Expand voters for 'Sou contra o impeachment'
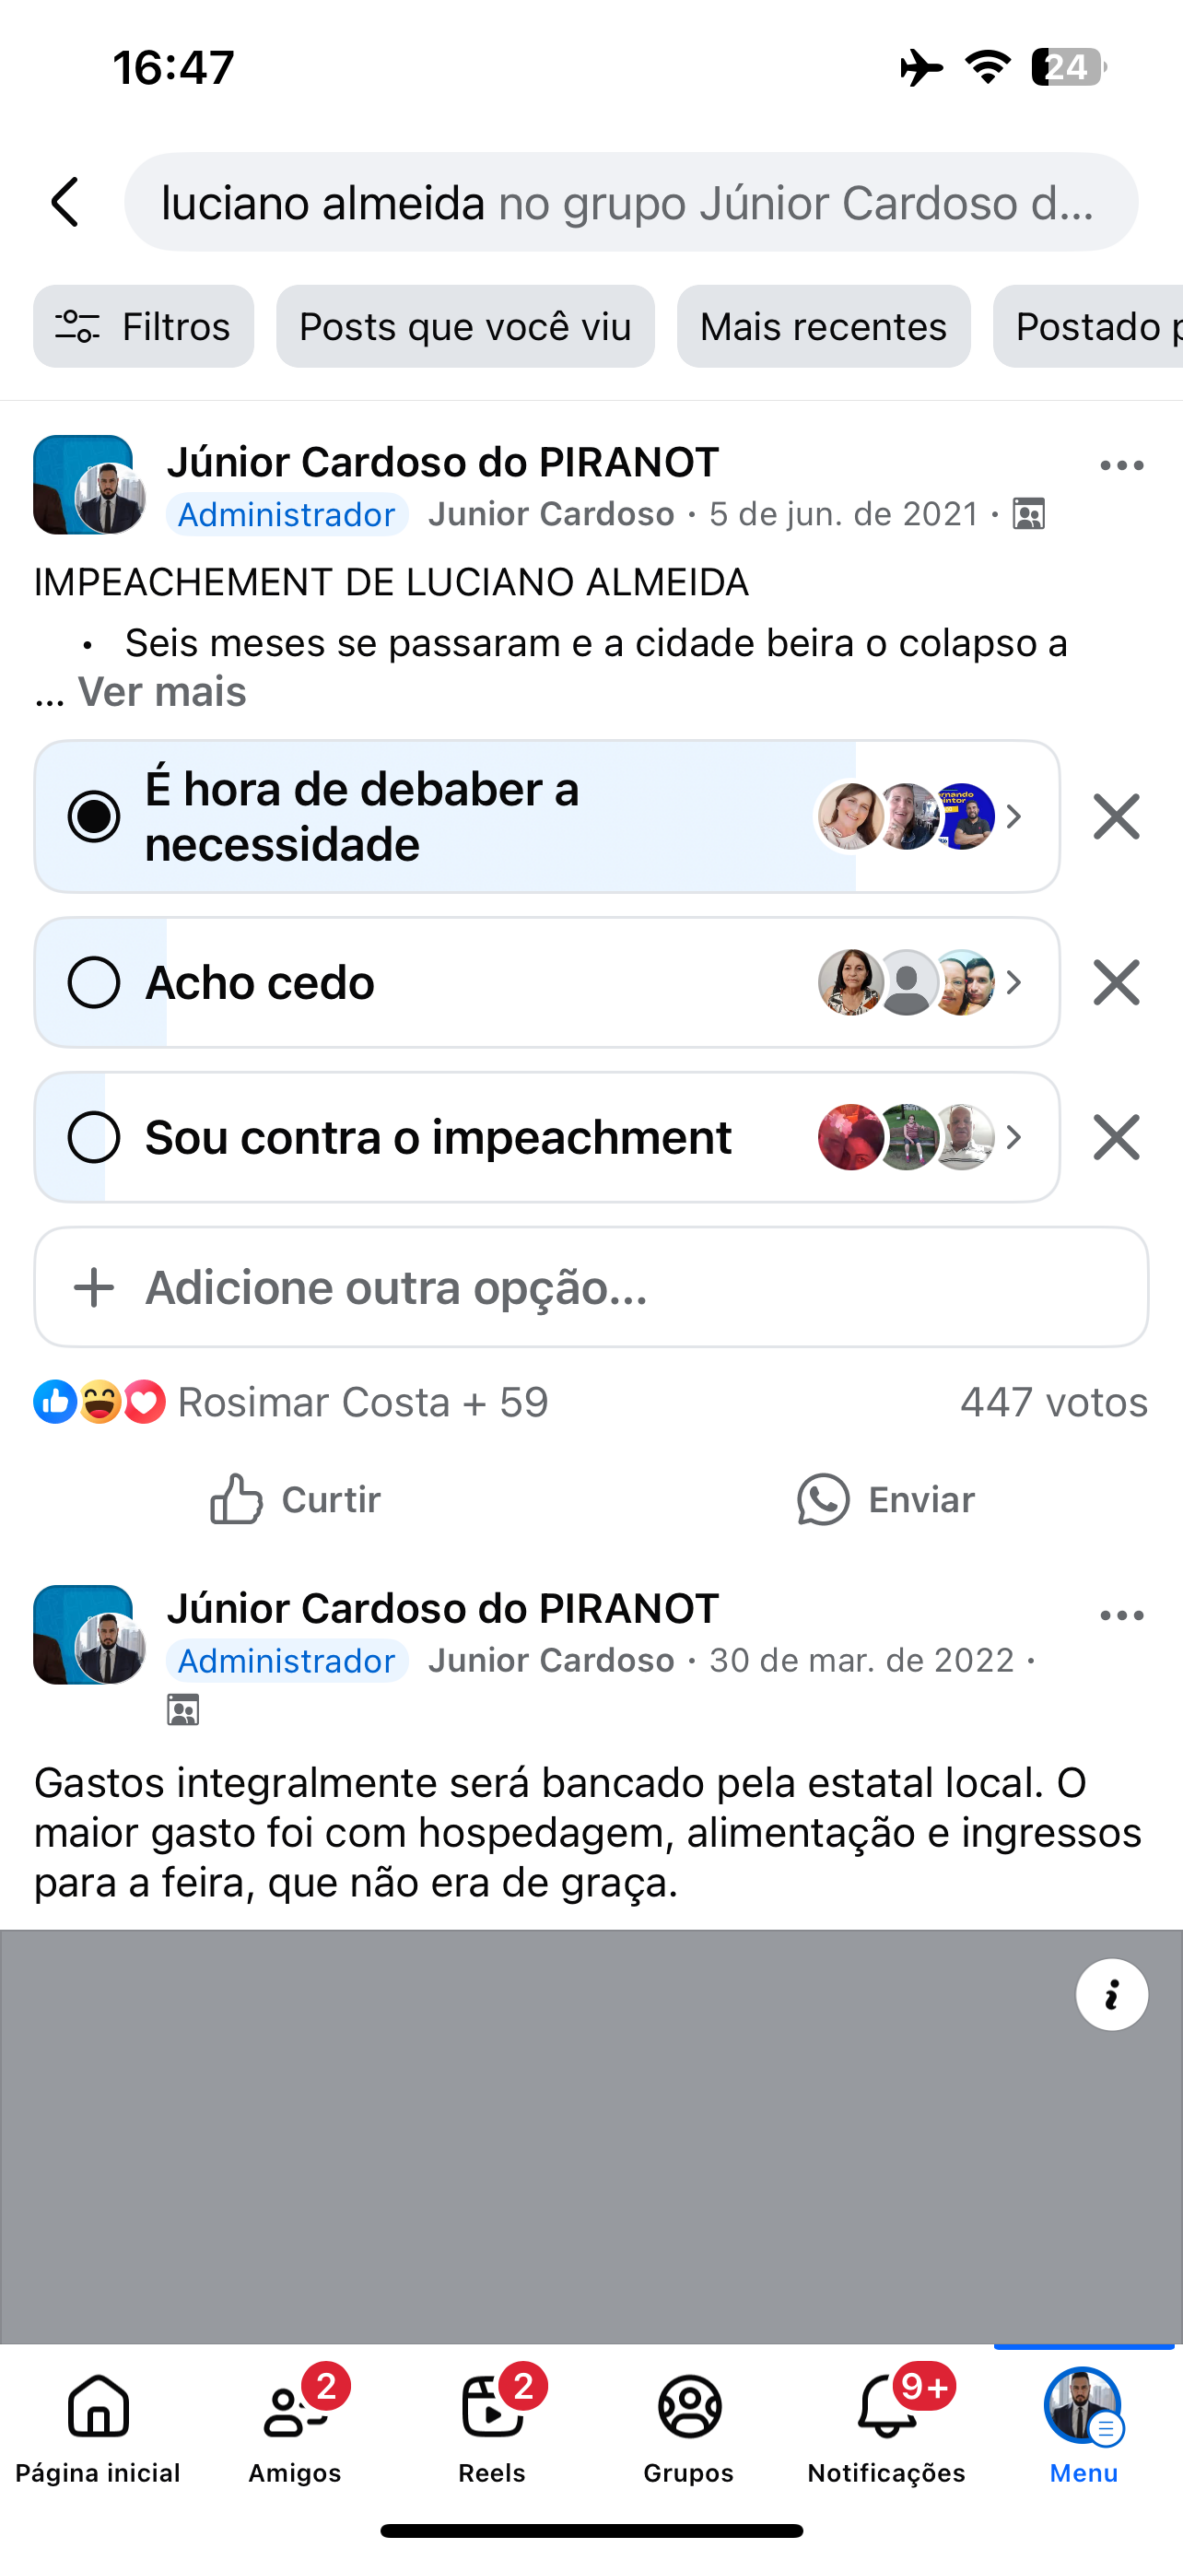Image resolution: width=1183 pixels, height=2560 pixels. [x=1014, y=1138]
